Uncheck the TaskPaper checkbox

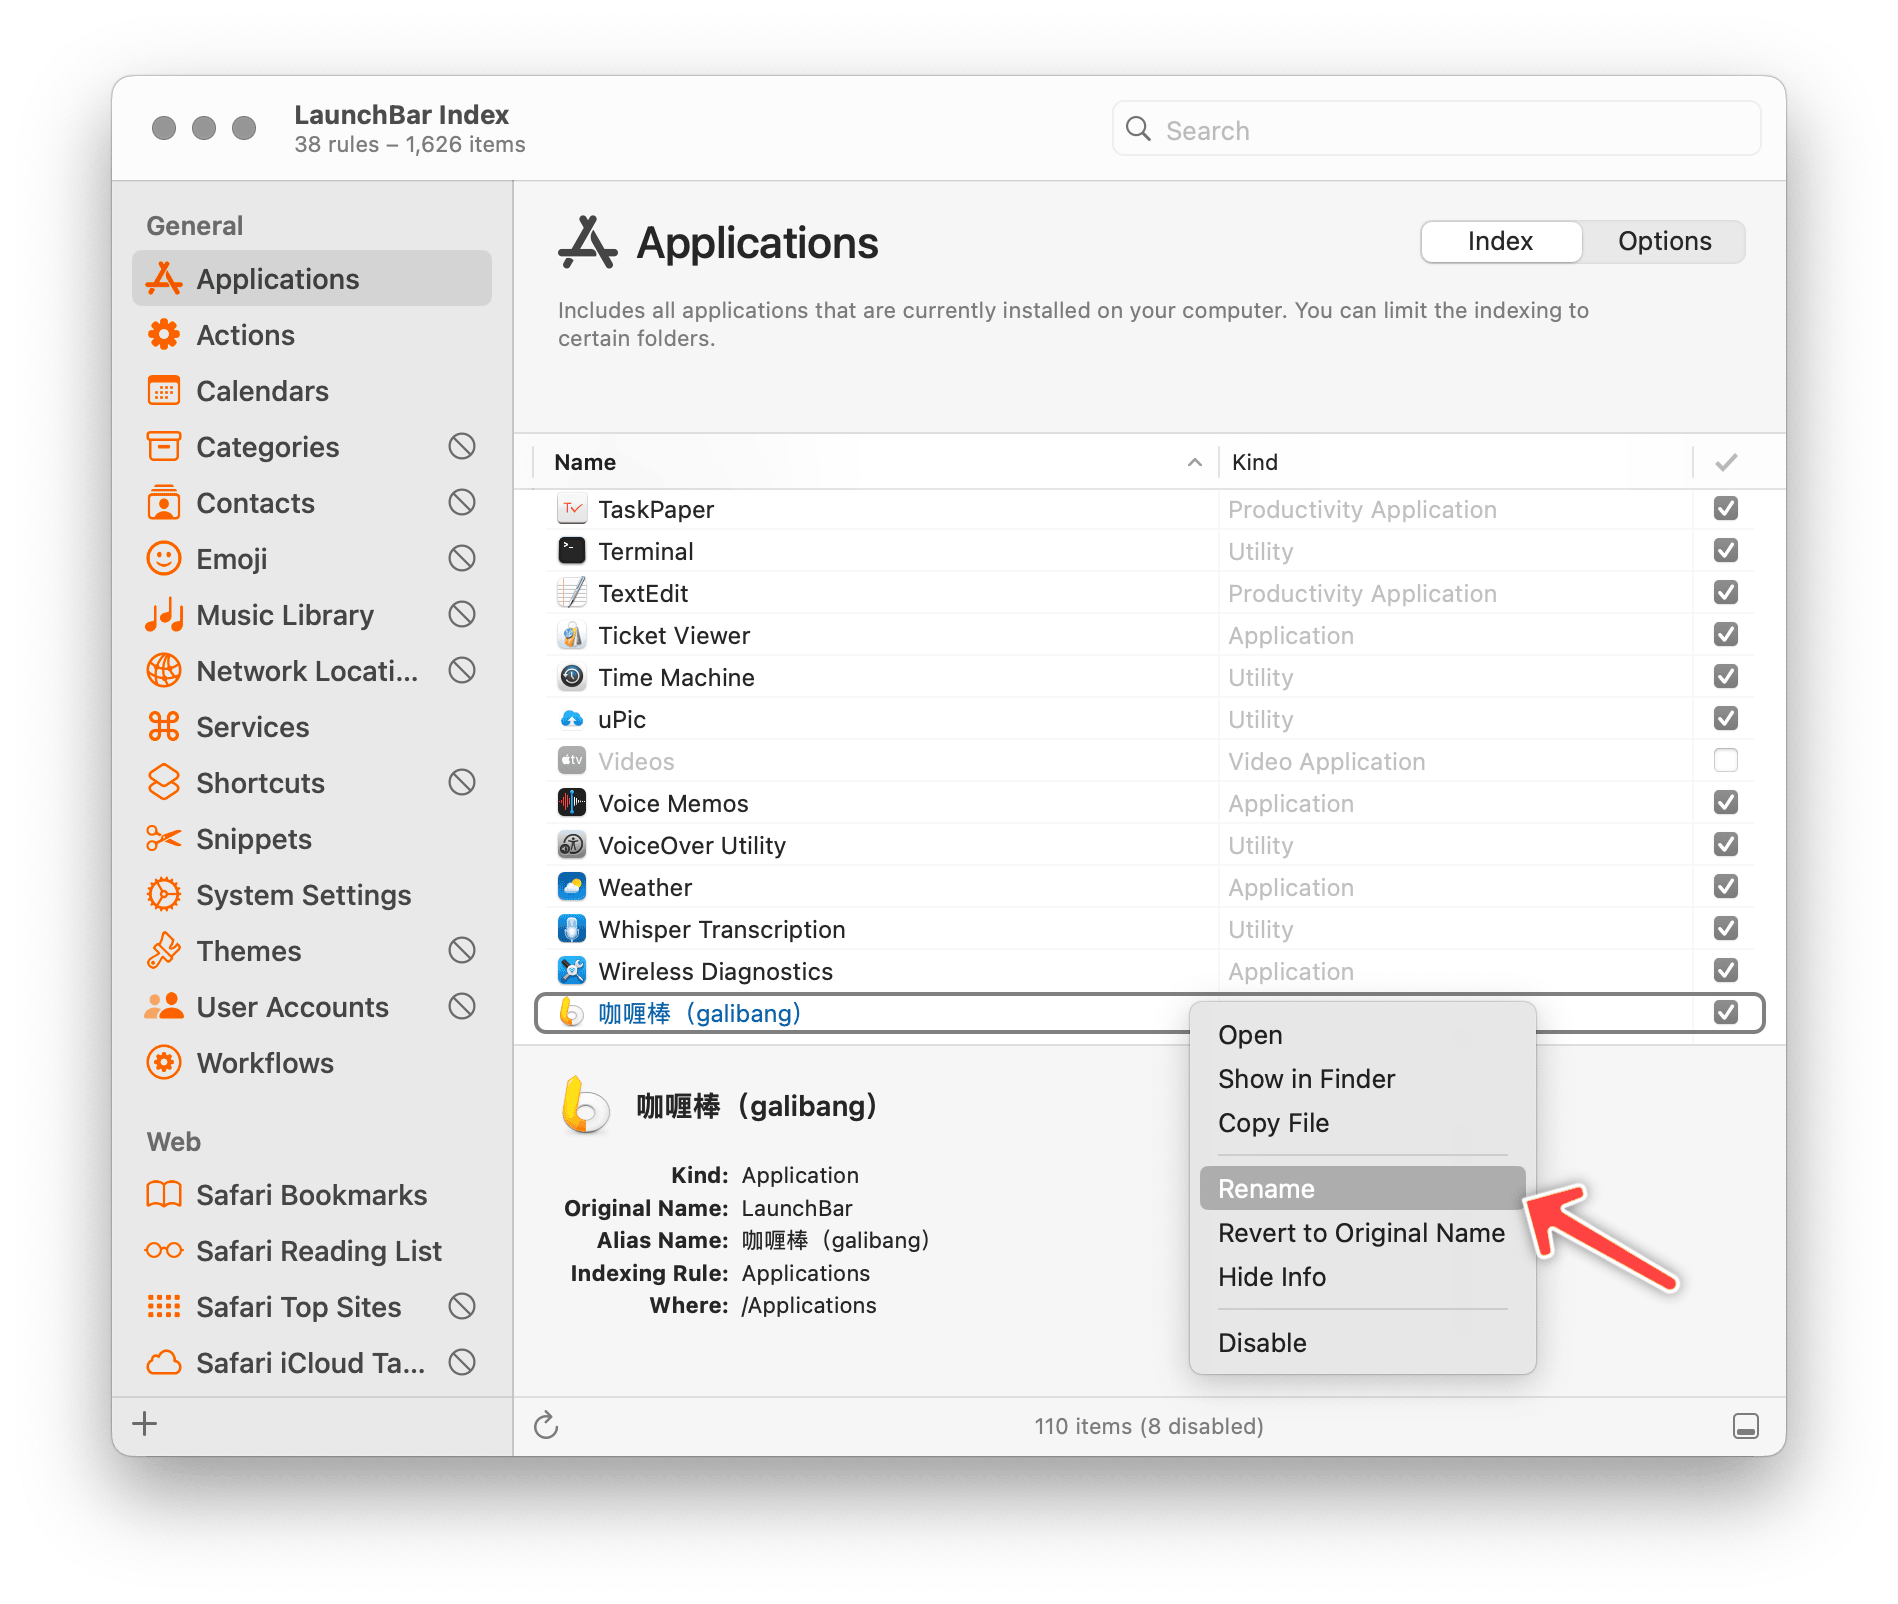(x=1726, y=509)
